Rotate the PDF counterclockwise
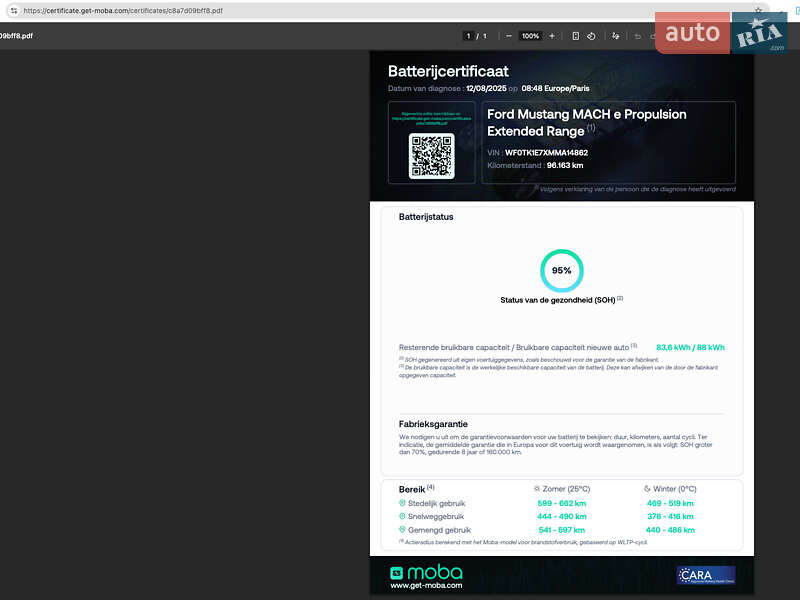The image size is (800, 600). pos(591,36)
